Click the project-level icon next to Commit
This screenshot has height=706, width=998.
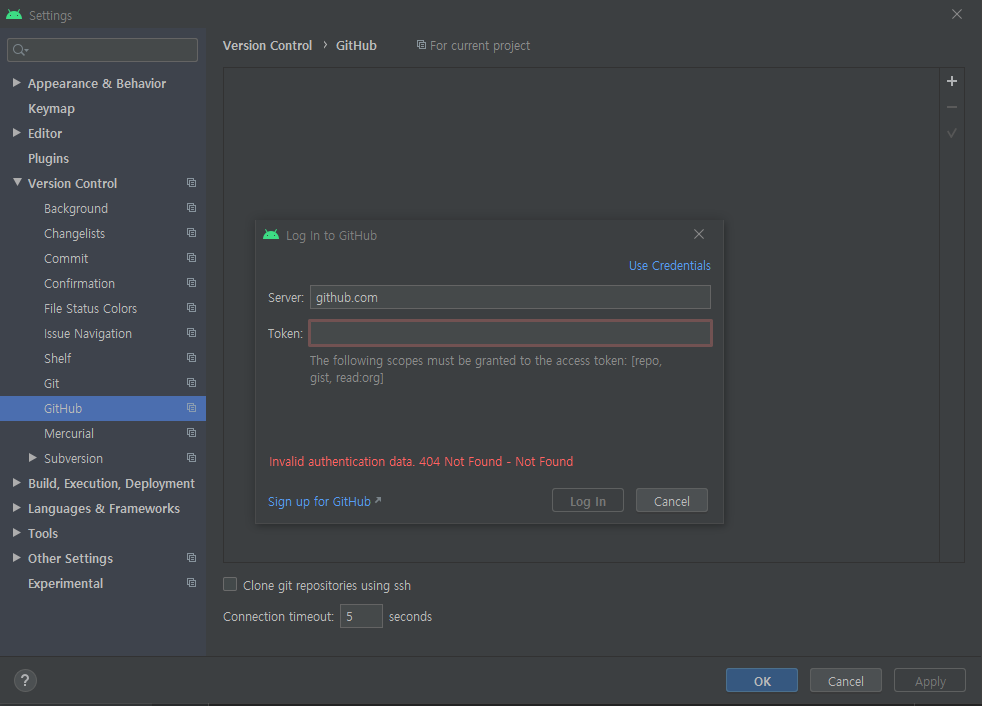191,257
